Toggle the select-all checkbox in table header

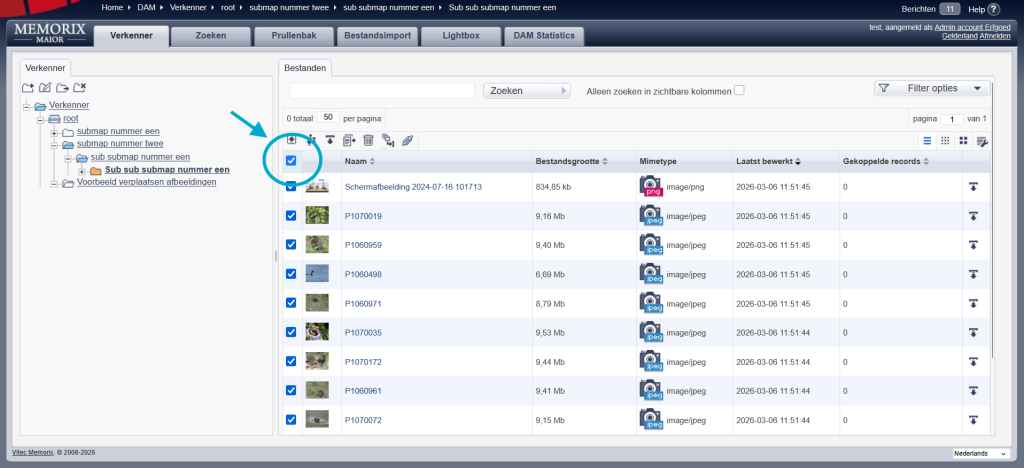point(291,161)
